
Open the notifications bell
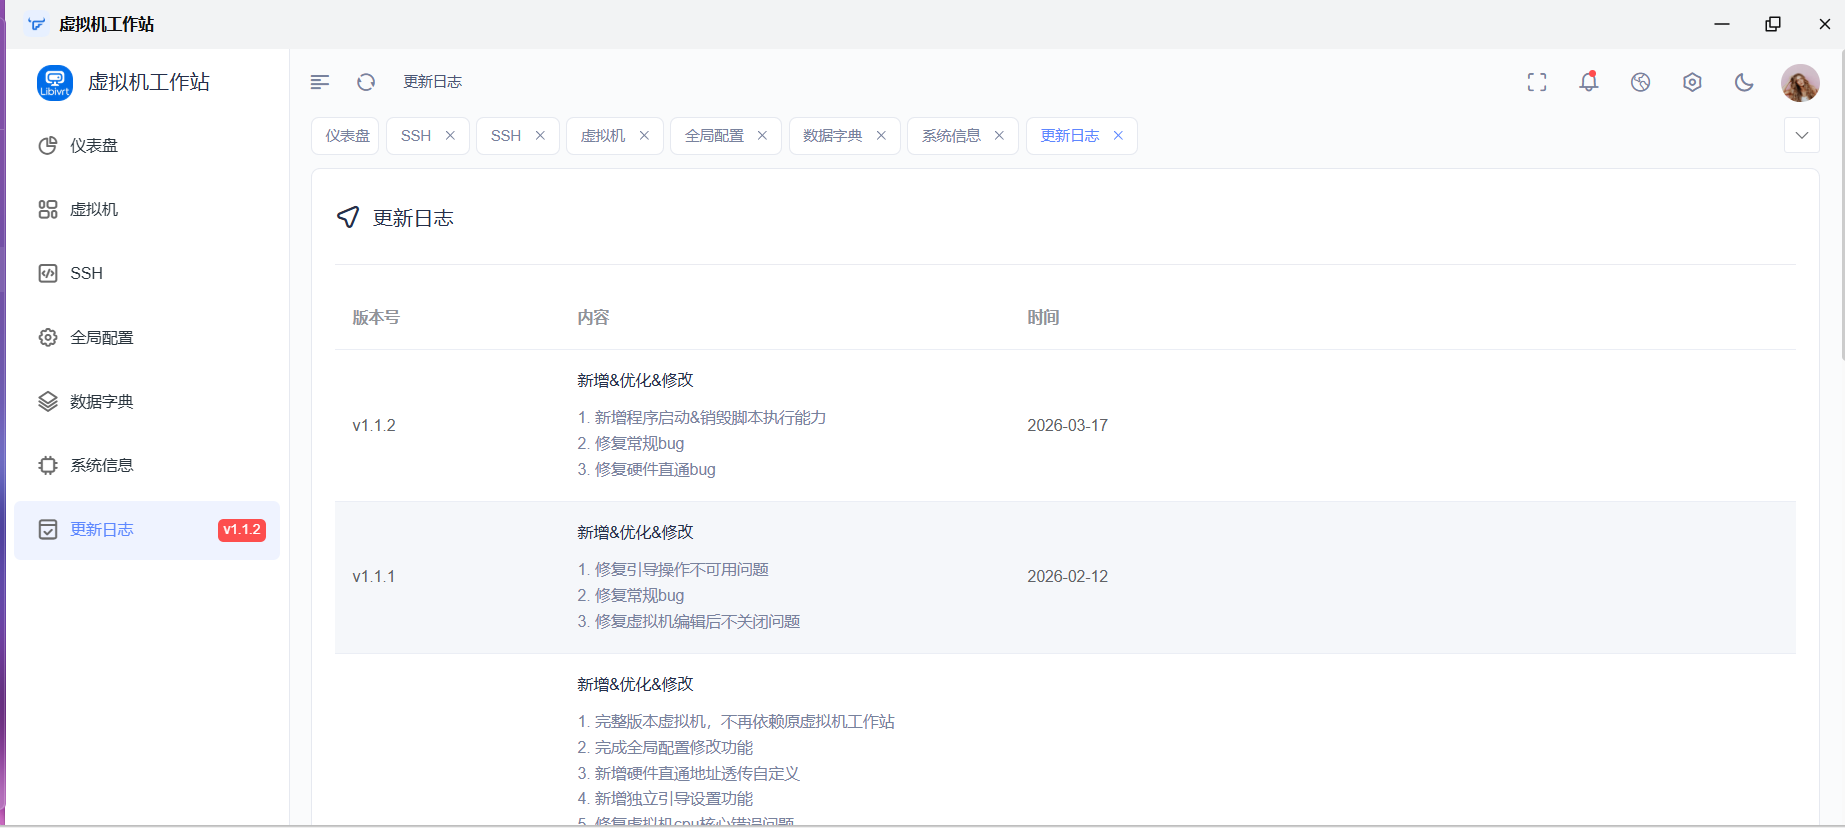1588,82
